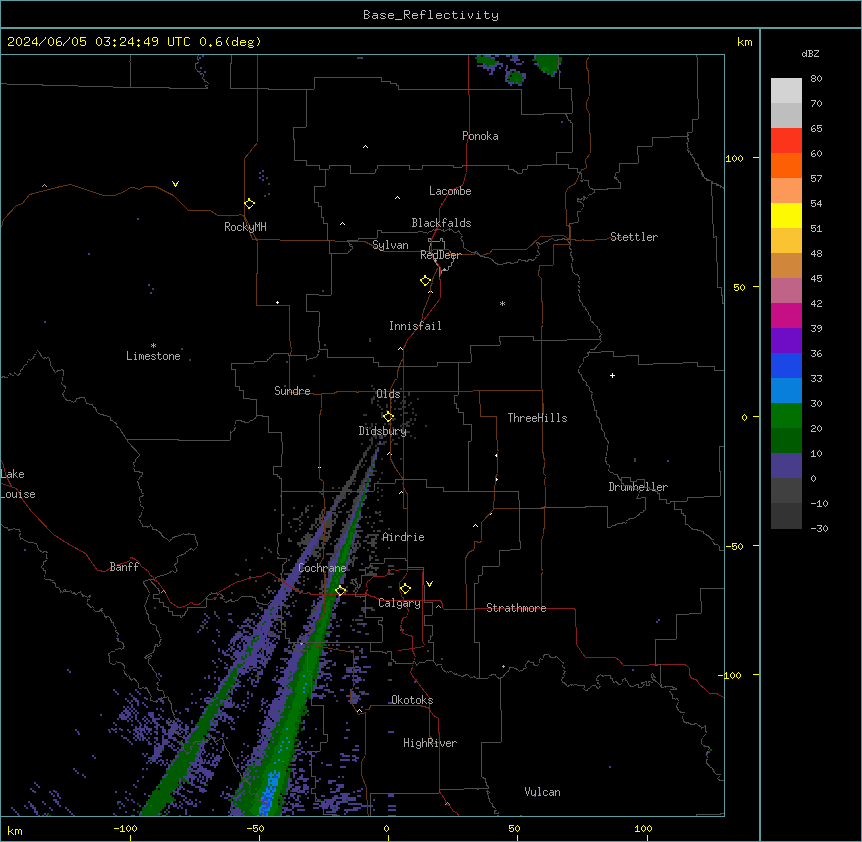The image size is (862, 842).
Task: Click the asterisk marker above Limestone
Action: [153, 346]
